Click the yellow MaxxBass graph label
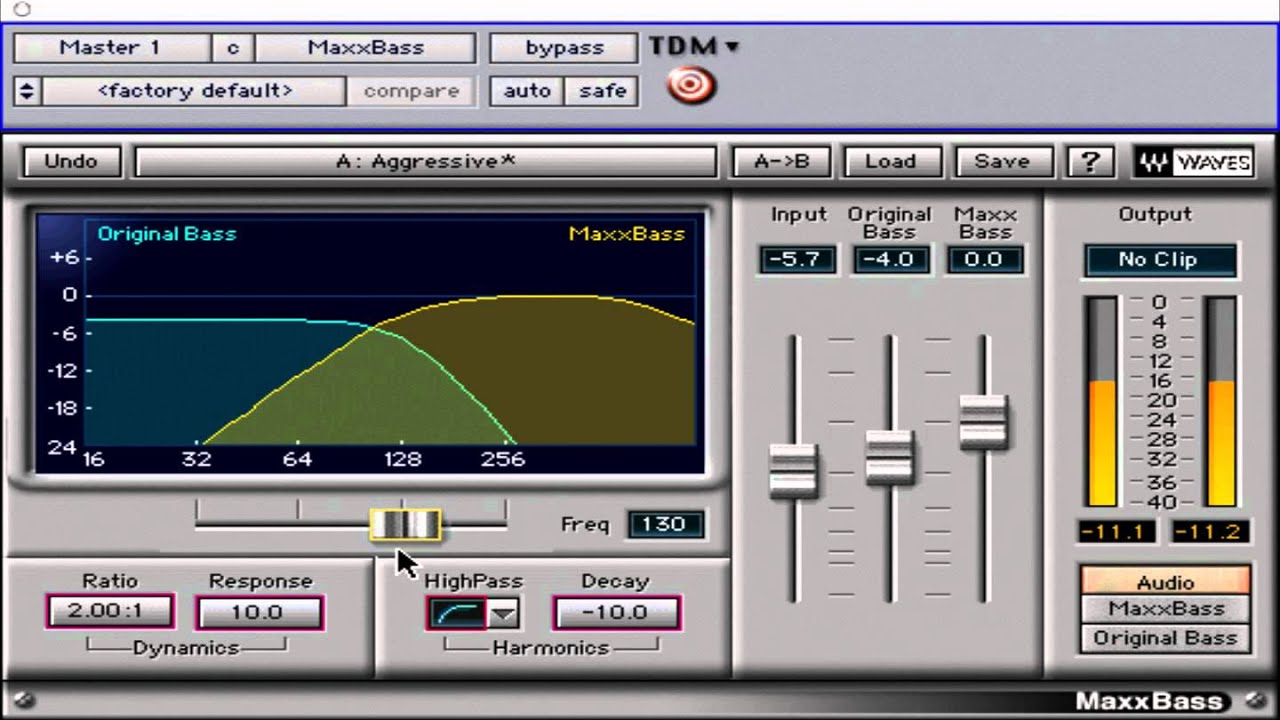The image size is (1280, 720). pos(627,234)
